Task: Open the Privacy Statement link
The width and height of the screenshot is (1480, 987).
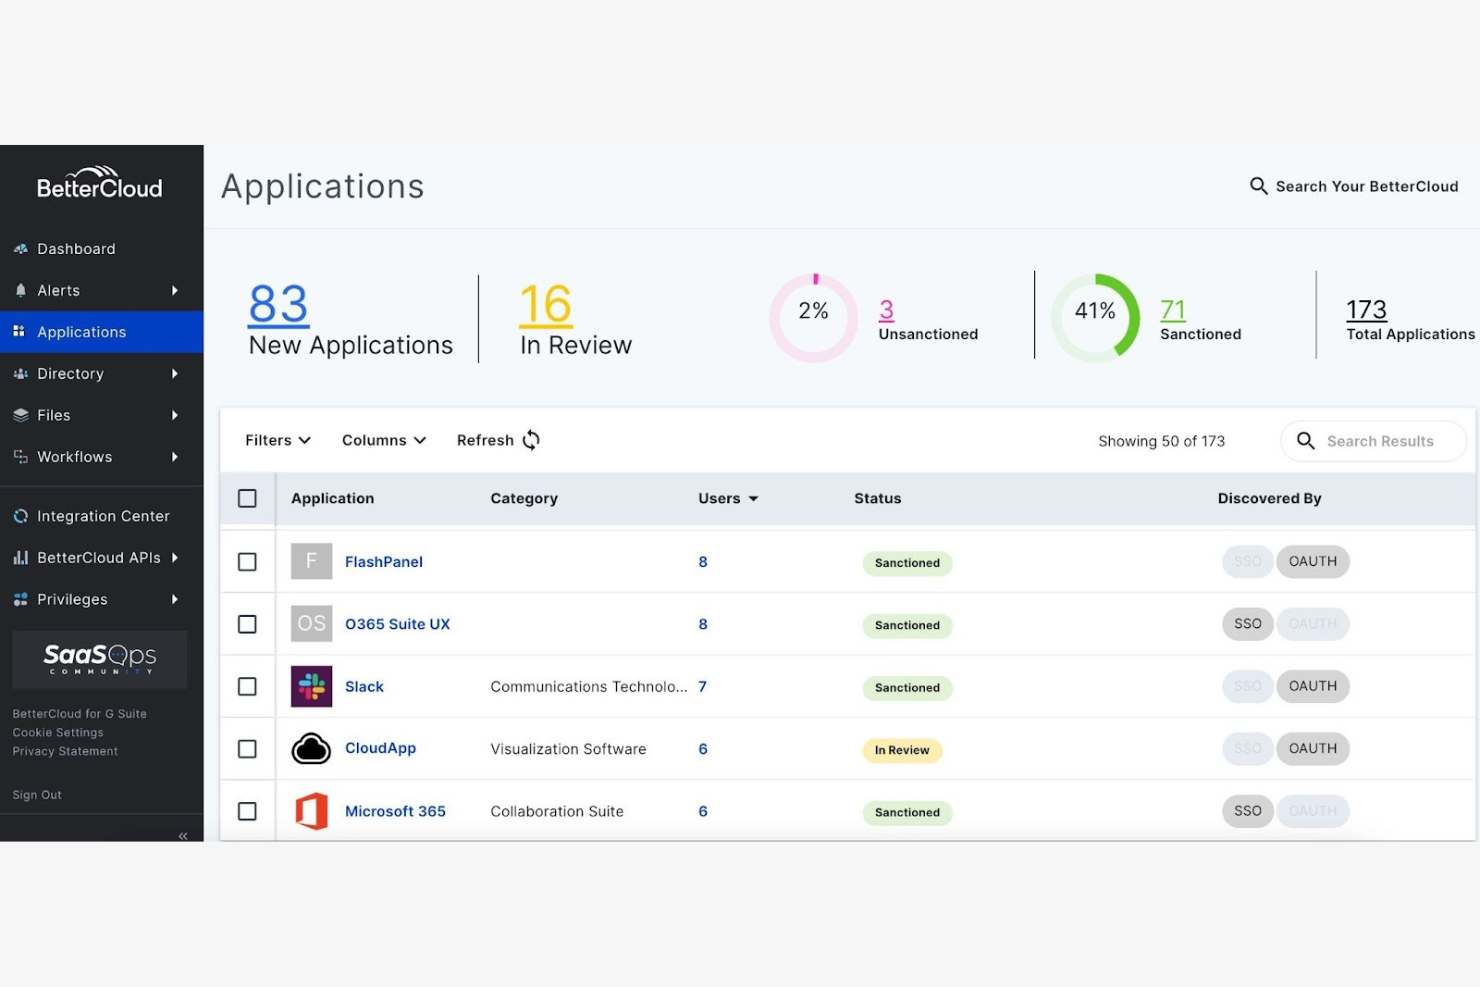Action: (65, 751)
